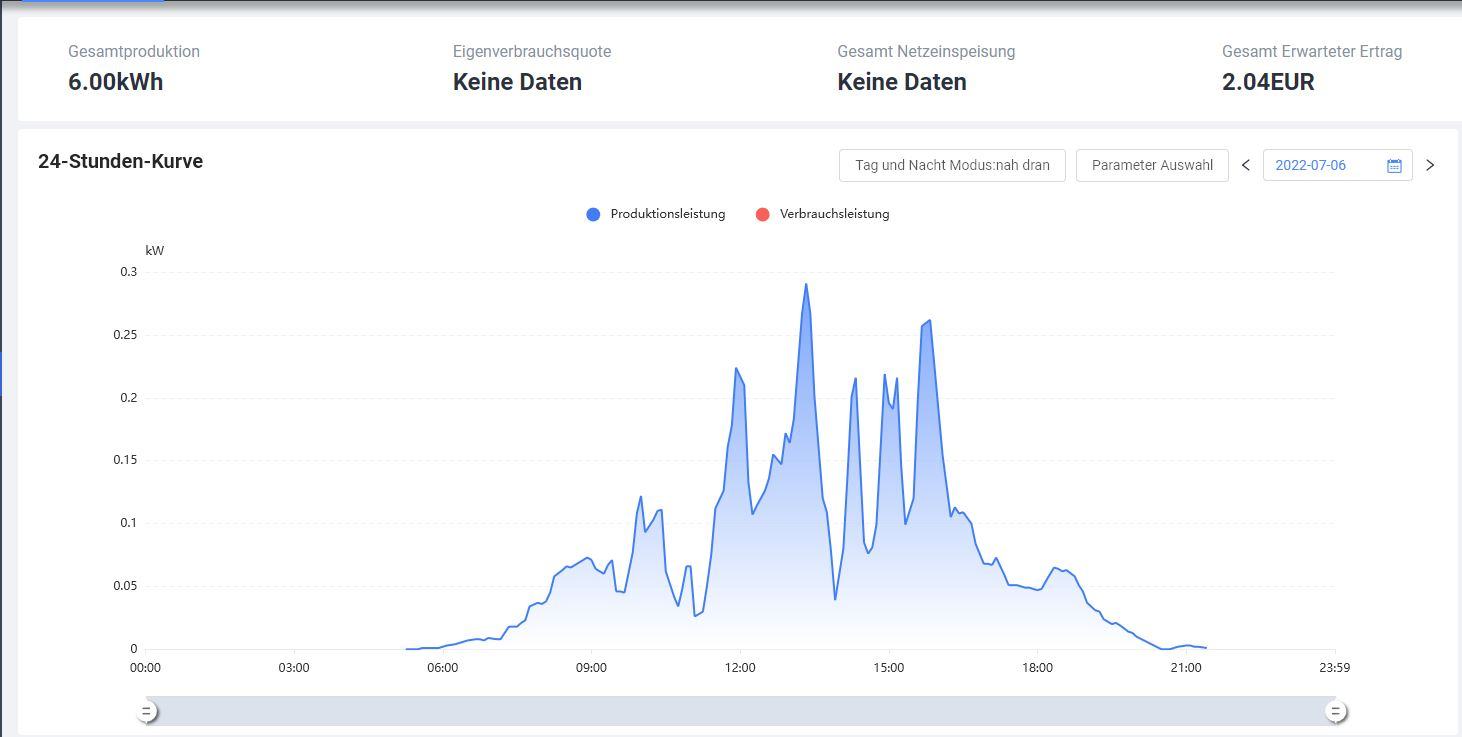
Task: Click Tag und Nacht Modus button
Action: [952, 165]
